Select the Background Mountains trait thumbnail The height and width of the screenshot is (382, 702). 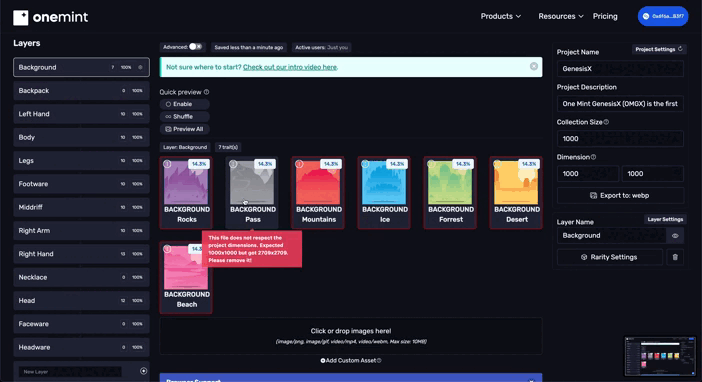318,183
